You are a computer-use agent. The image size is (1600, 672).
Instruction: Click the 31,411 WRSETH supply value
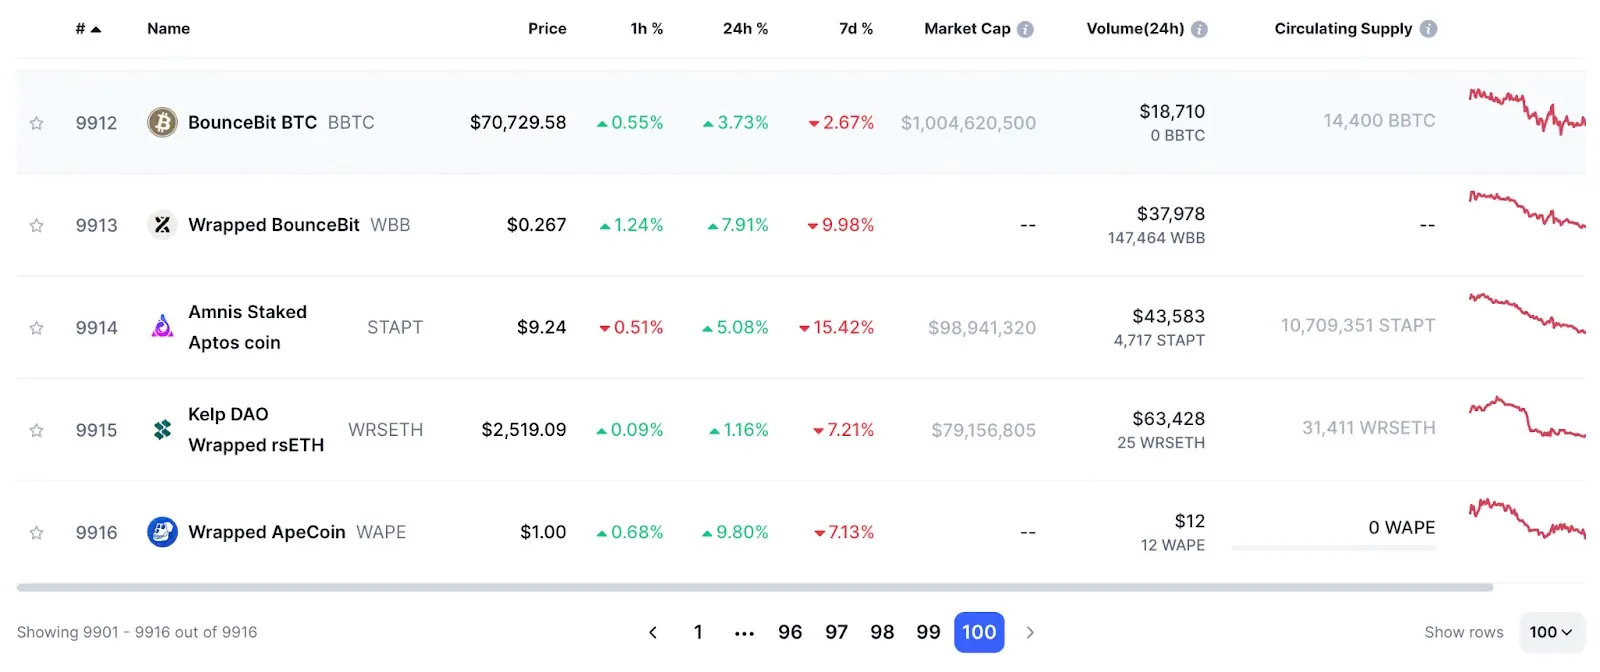coord(1369,428)
